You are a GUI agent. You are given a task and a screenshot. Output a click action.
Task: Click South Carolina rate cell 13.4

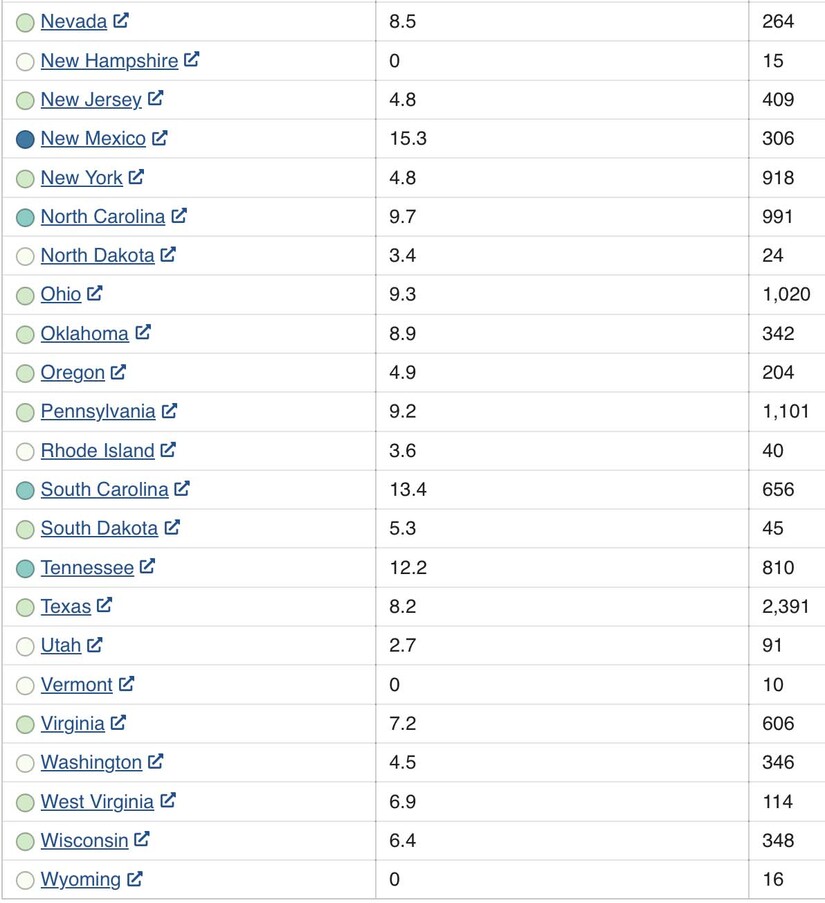point(408,489)
